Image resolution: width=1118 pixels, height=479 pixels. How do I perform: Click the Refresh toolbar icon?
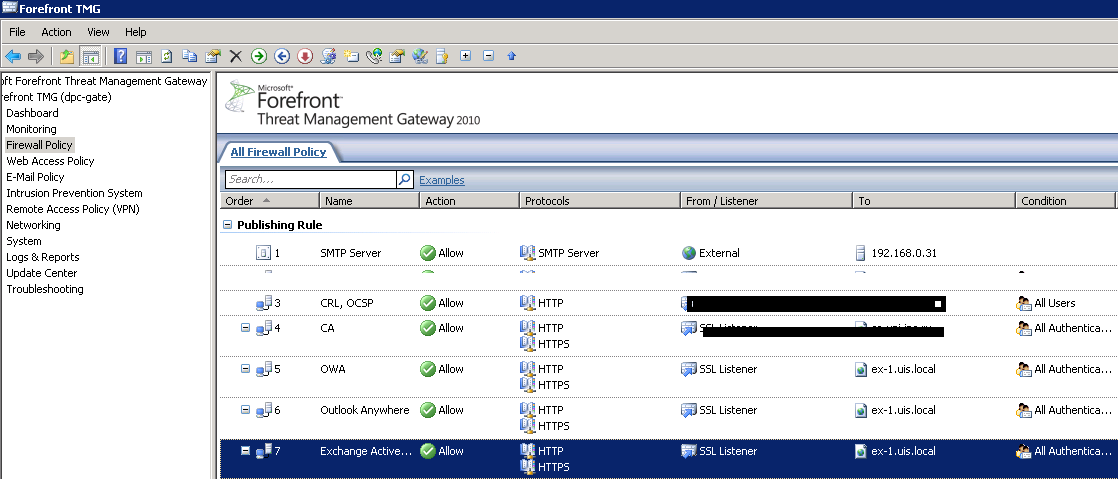tap(167, 56)
